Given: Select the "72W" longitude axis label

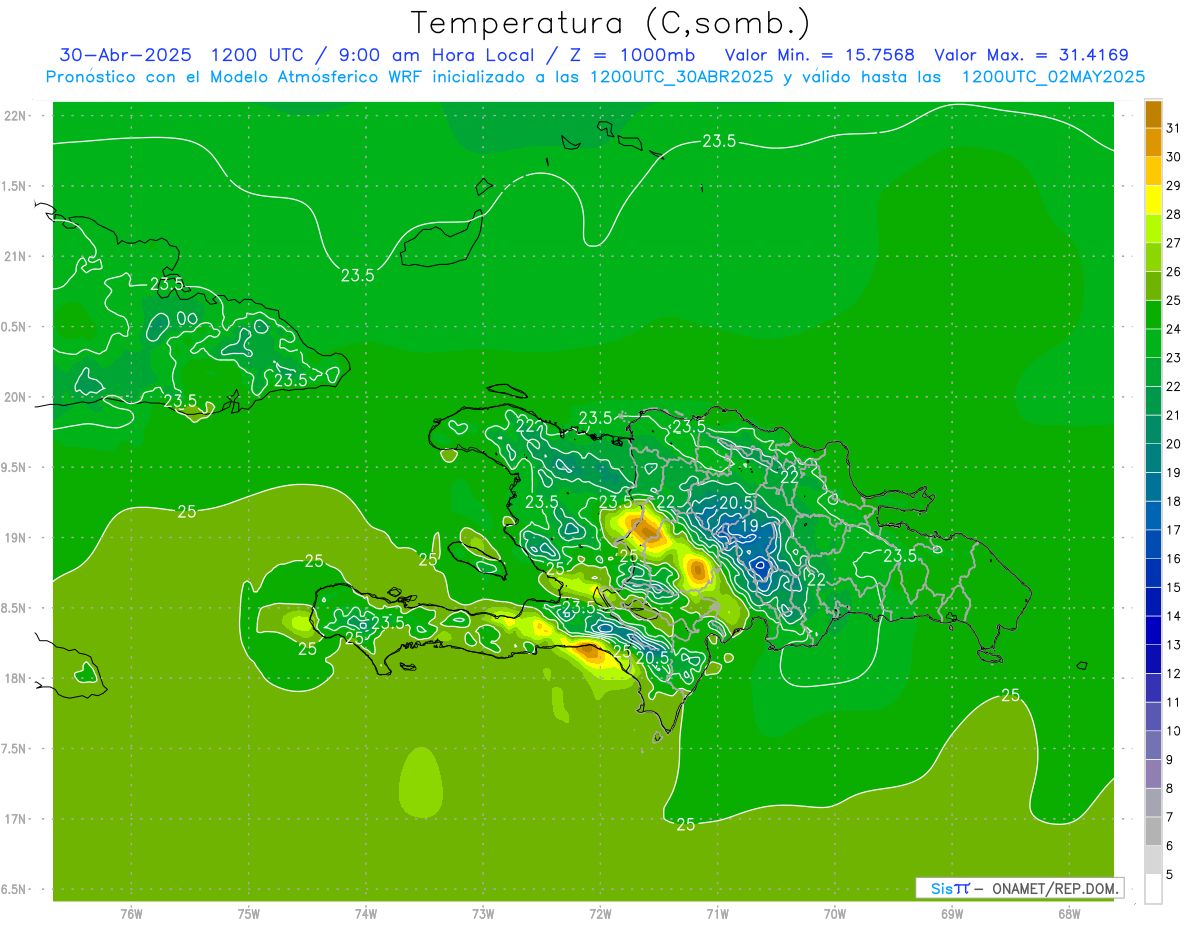Looking at the screenshot, I should pos(600,913).
